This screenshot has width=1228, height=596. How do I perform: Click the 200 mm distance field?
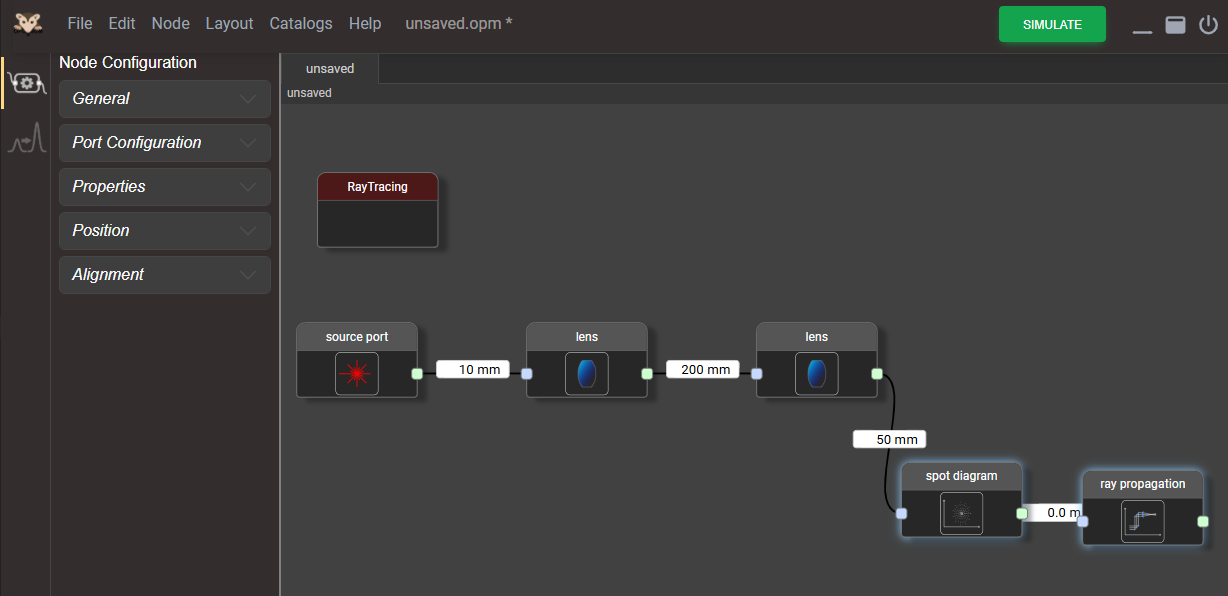pos(703,370)
